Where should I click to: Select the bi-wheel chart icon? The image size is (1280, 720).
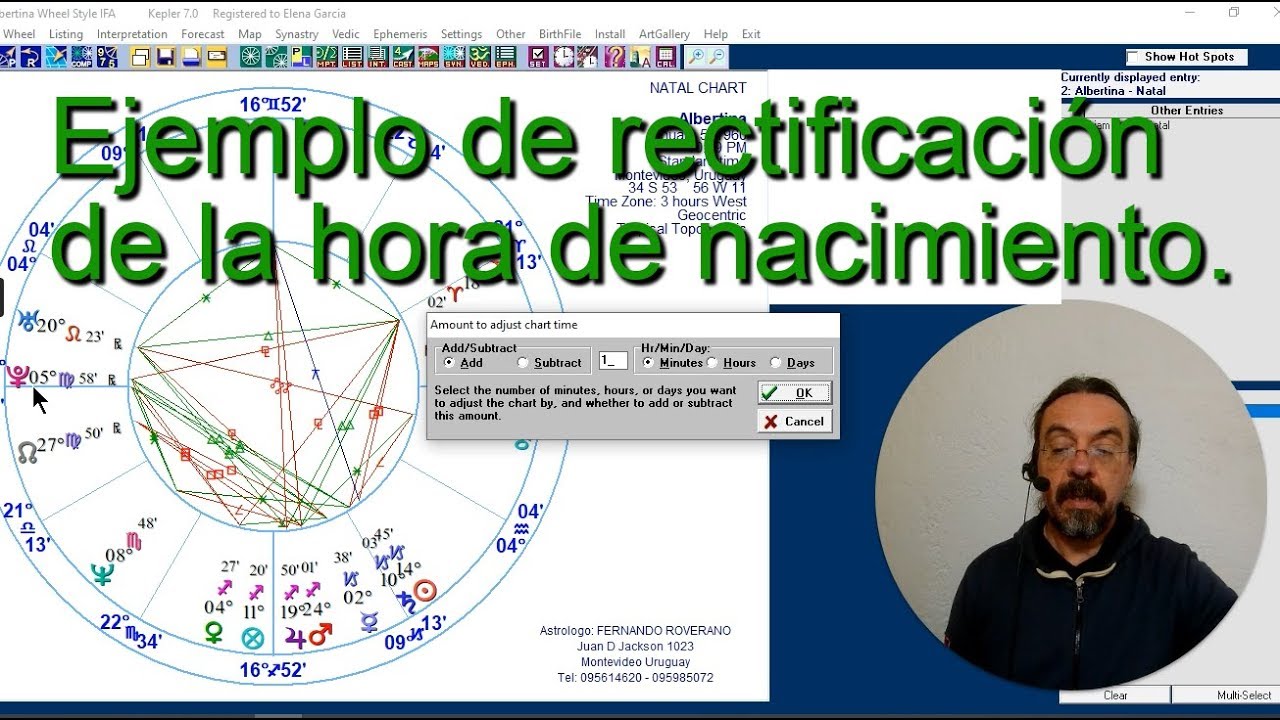click(276, 56)
